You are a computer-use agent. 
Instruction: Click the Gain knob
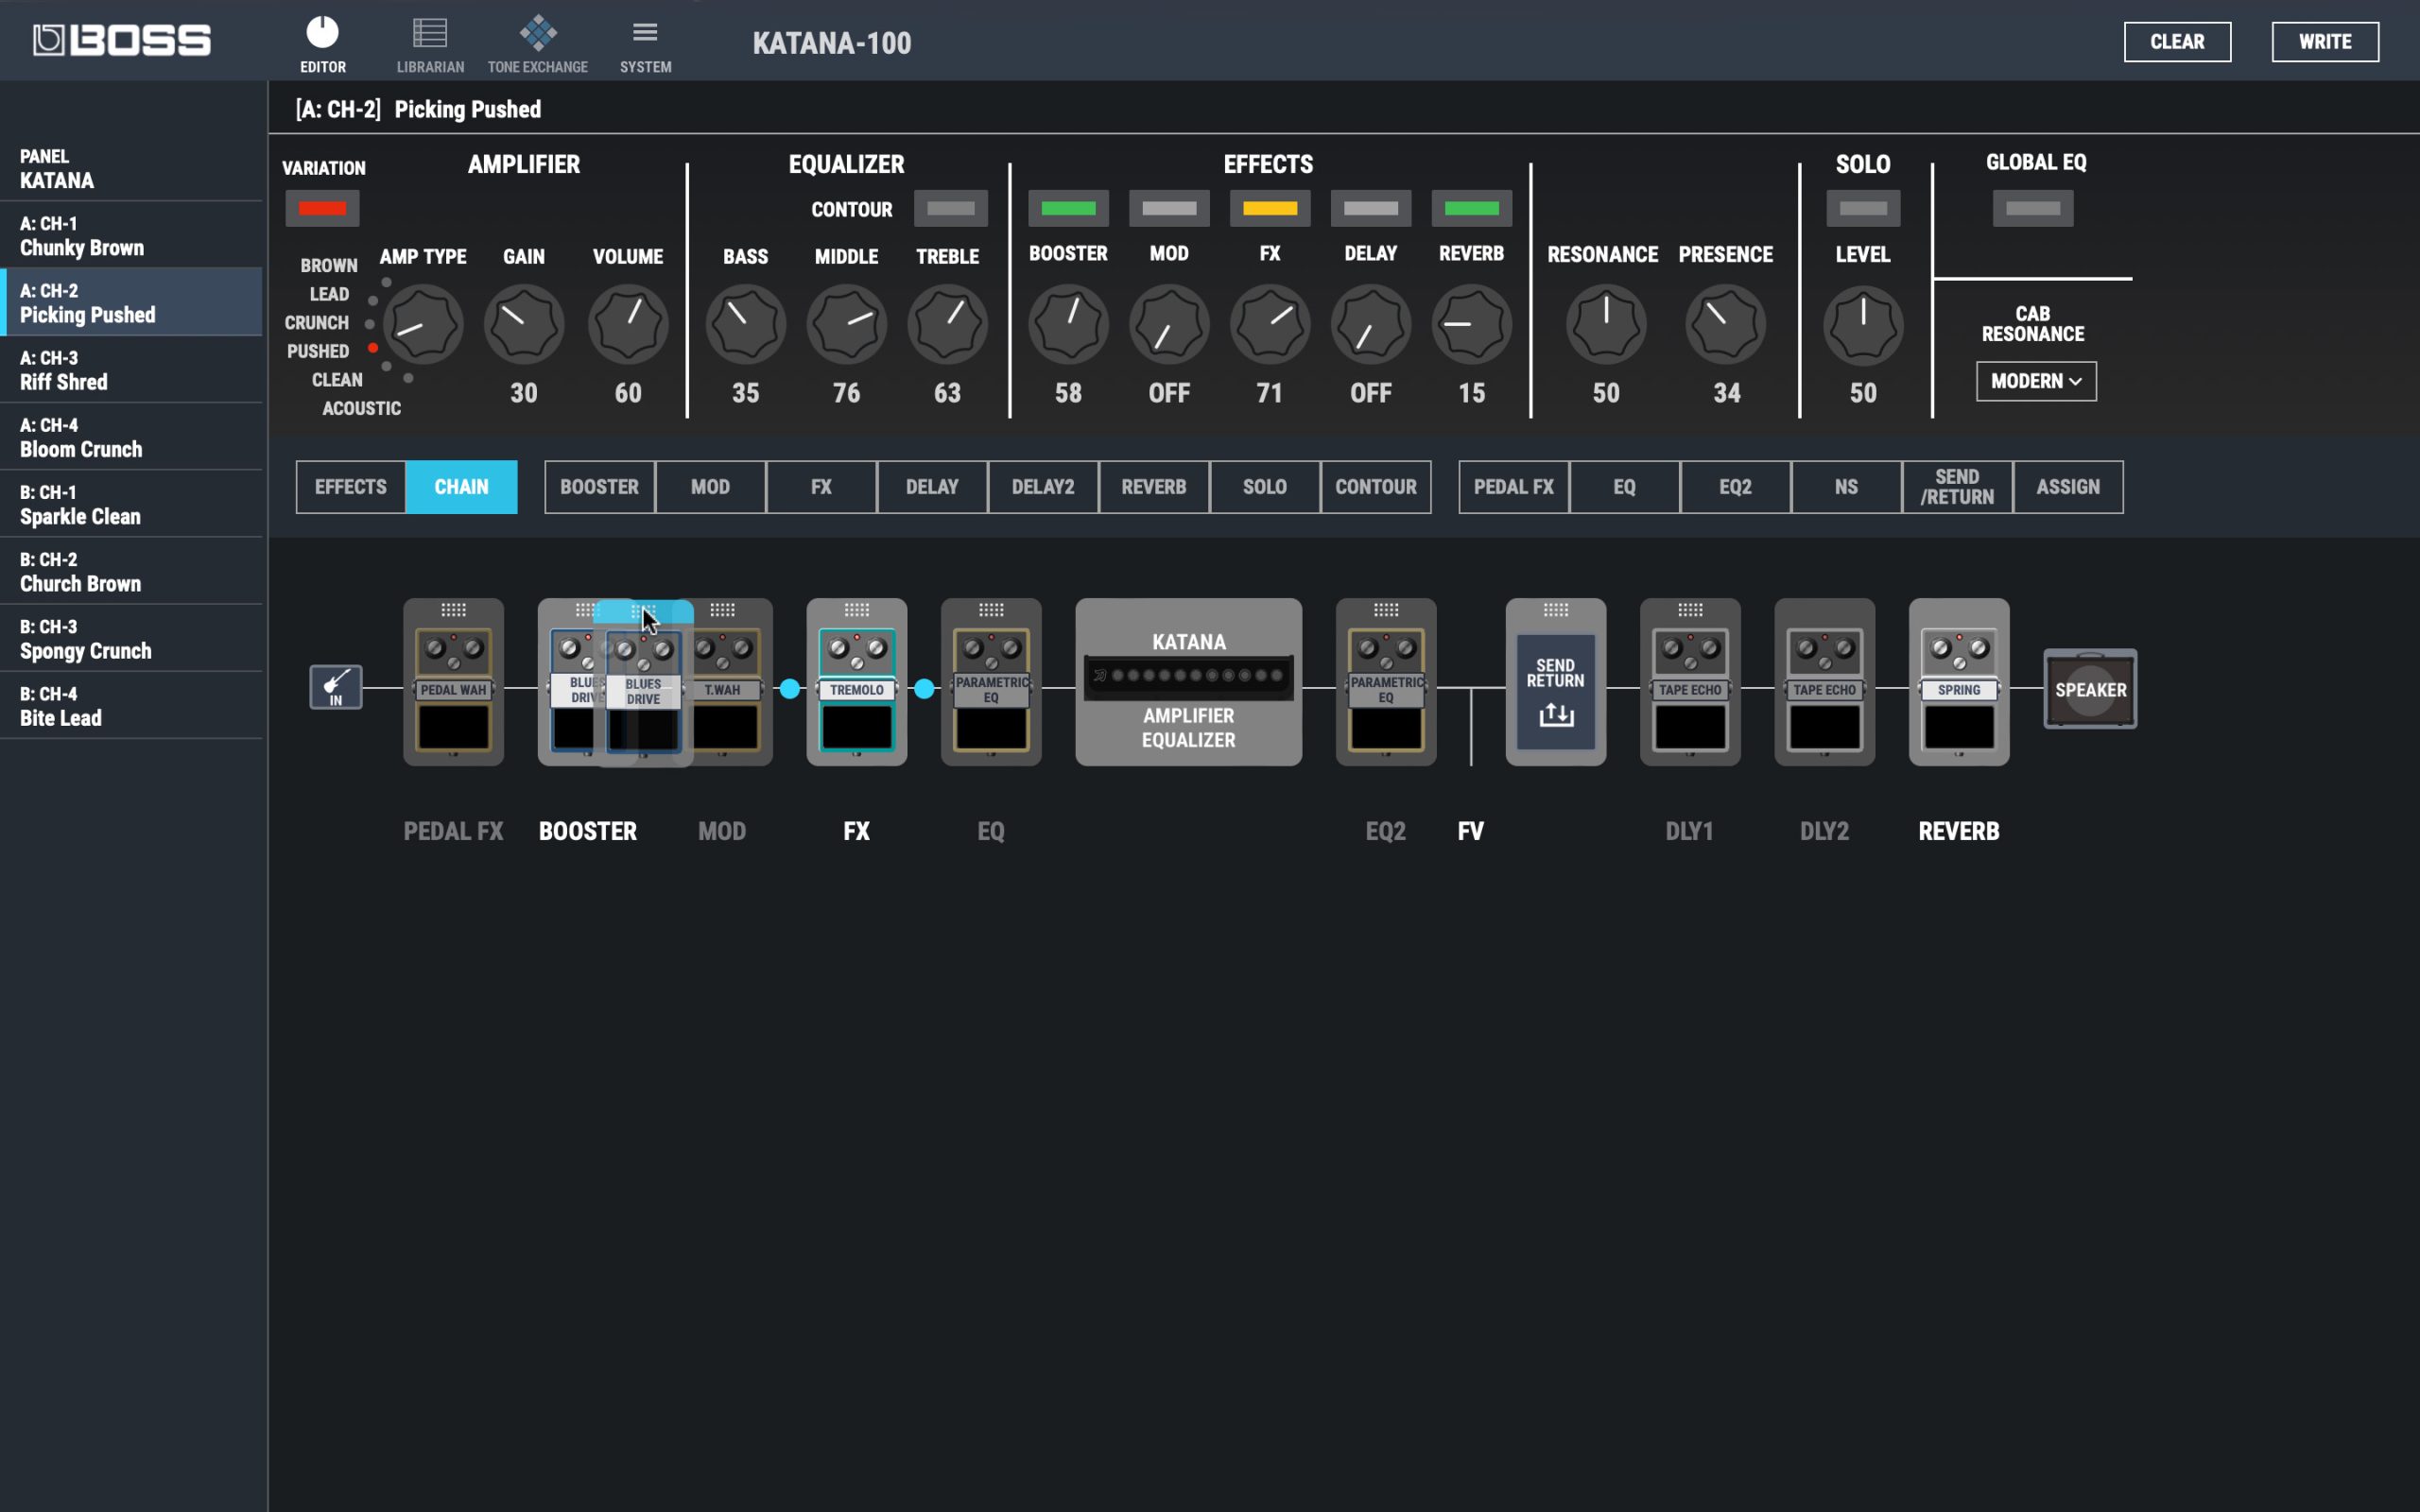[524, 324]
